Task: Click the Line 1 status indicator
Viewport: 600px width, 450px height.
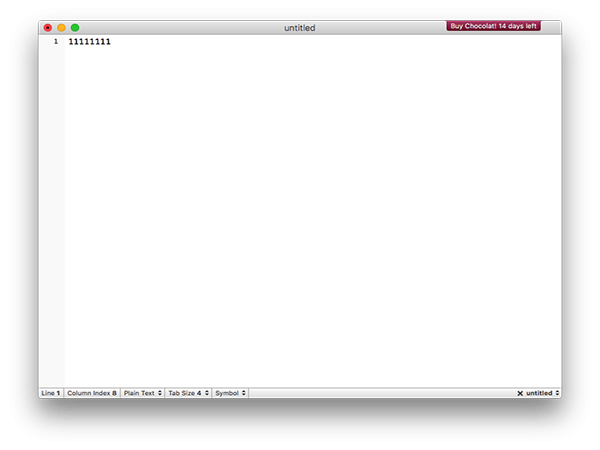Action: (51, 393)
